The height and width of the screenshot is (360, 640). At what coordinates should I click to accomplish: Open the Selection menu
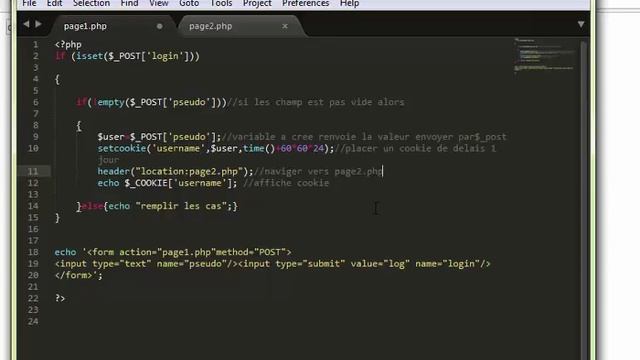[x=91, y=4]
